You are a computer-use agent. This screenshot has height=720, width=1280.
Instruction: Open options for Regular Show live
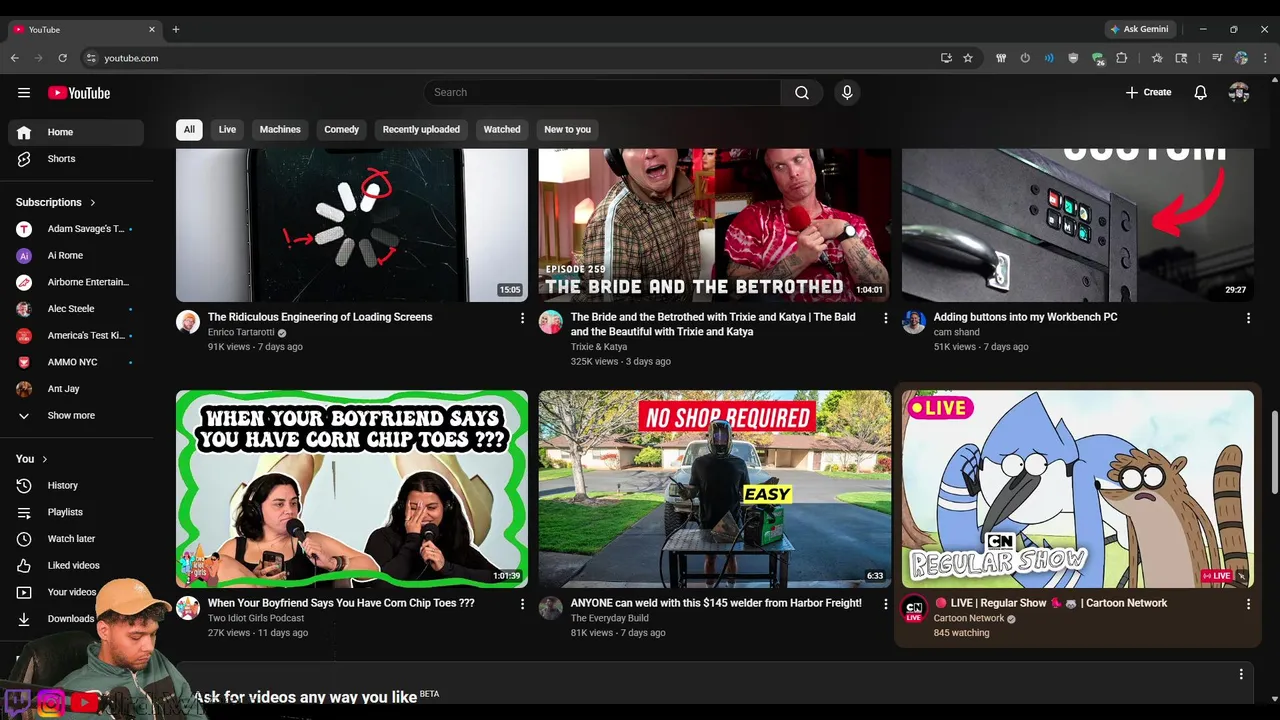coord(1248,604)
